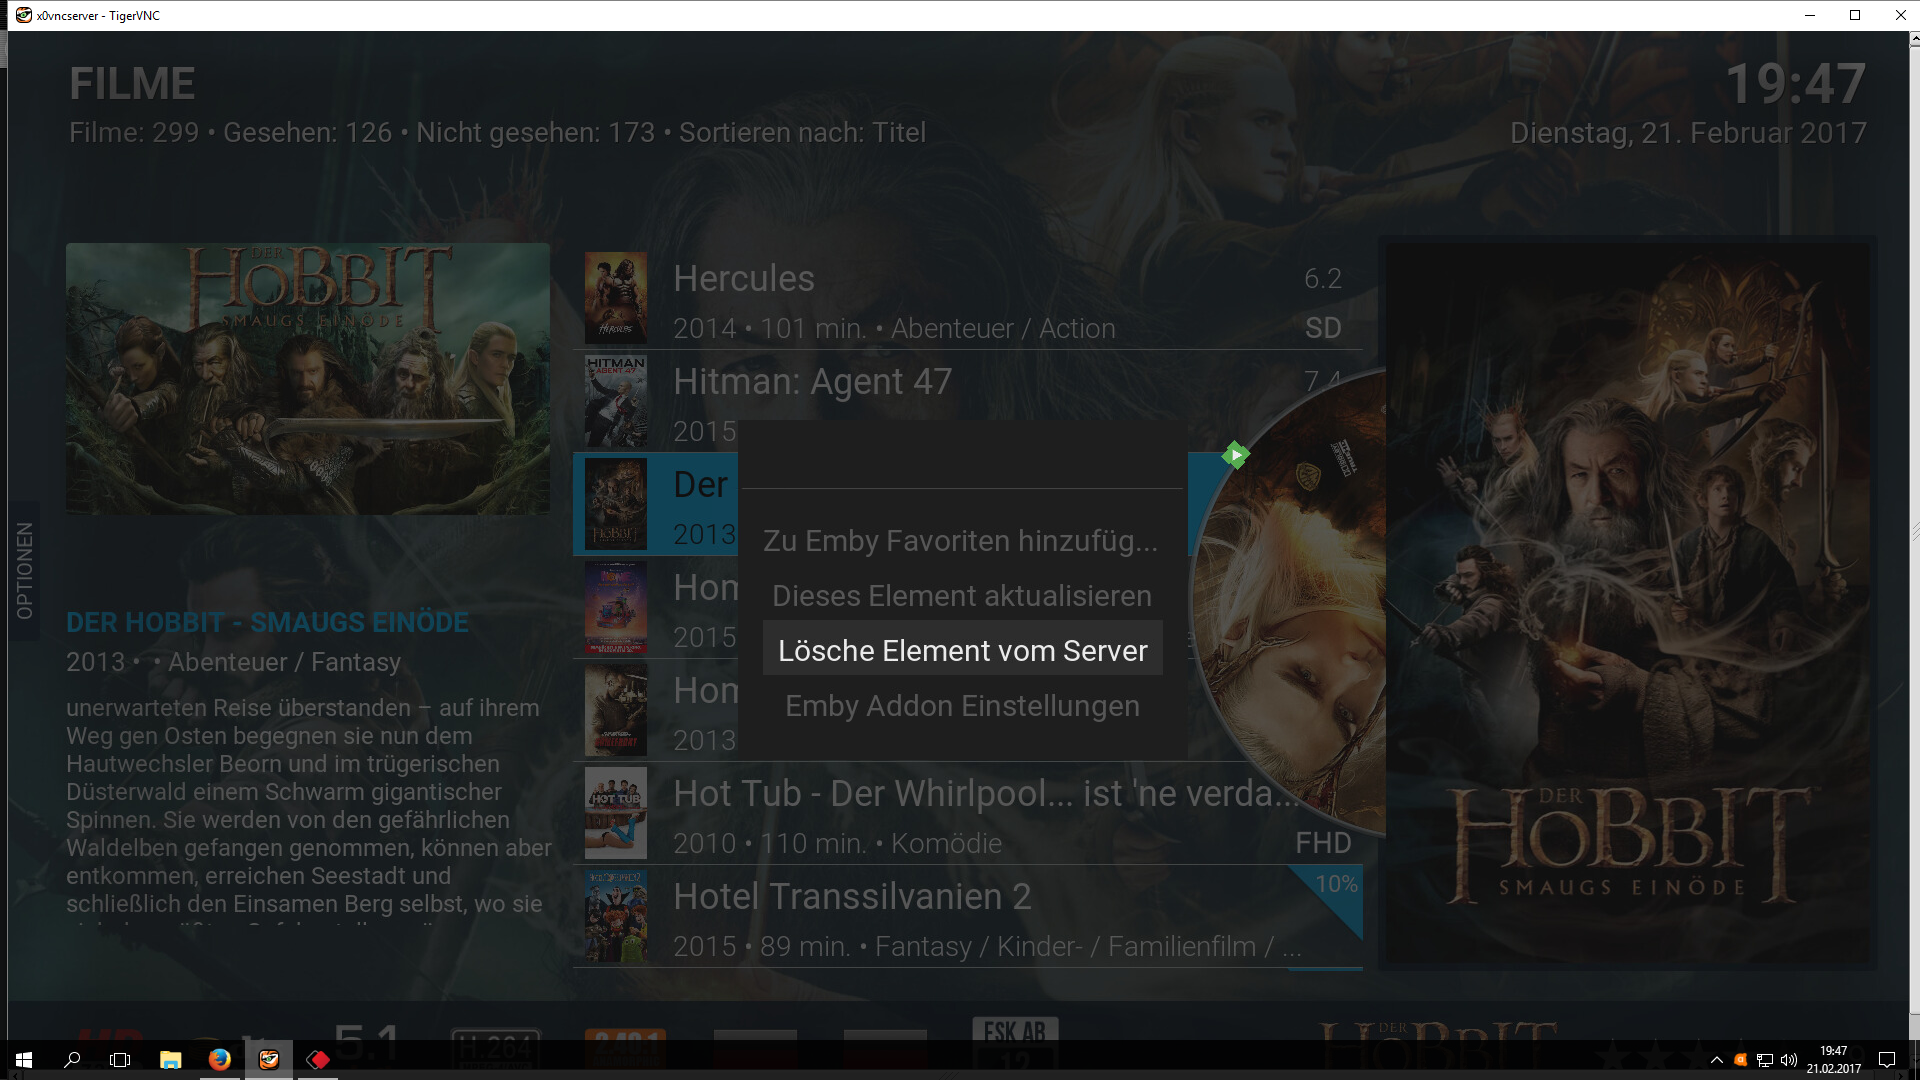This screenshot has width=1920, height=1080.
Task: Click '2013 • Abenteuer / Fantasy' info line
Action: pyautogui.click(x=233, y=662)
